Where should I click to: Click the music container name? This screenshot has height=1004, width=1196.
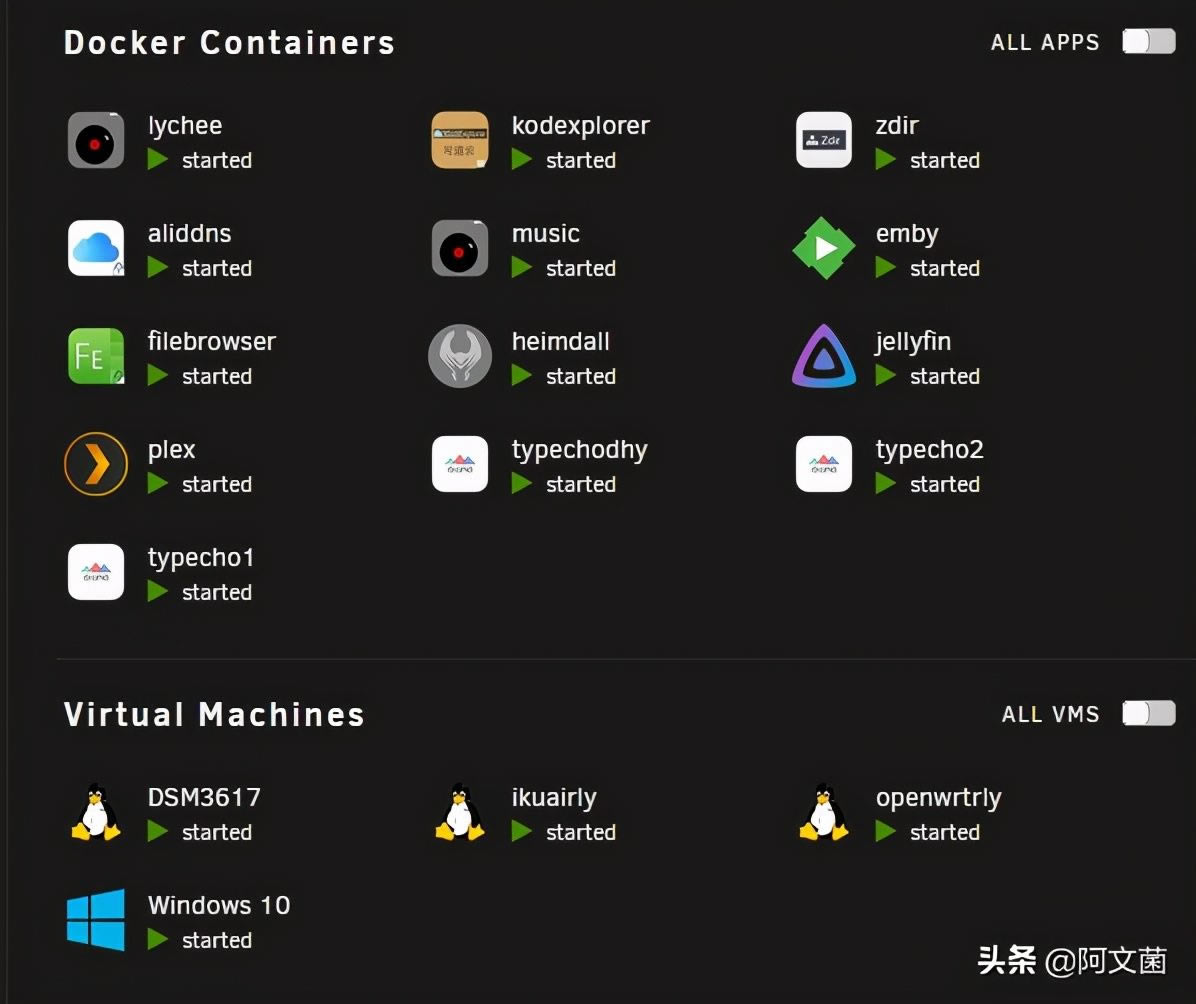pyautogui.click(x=545, y=233)
